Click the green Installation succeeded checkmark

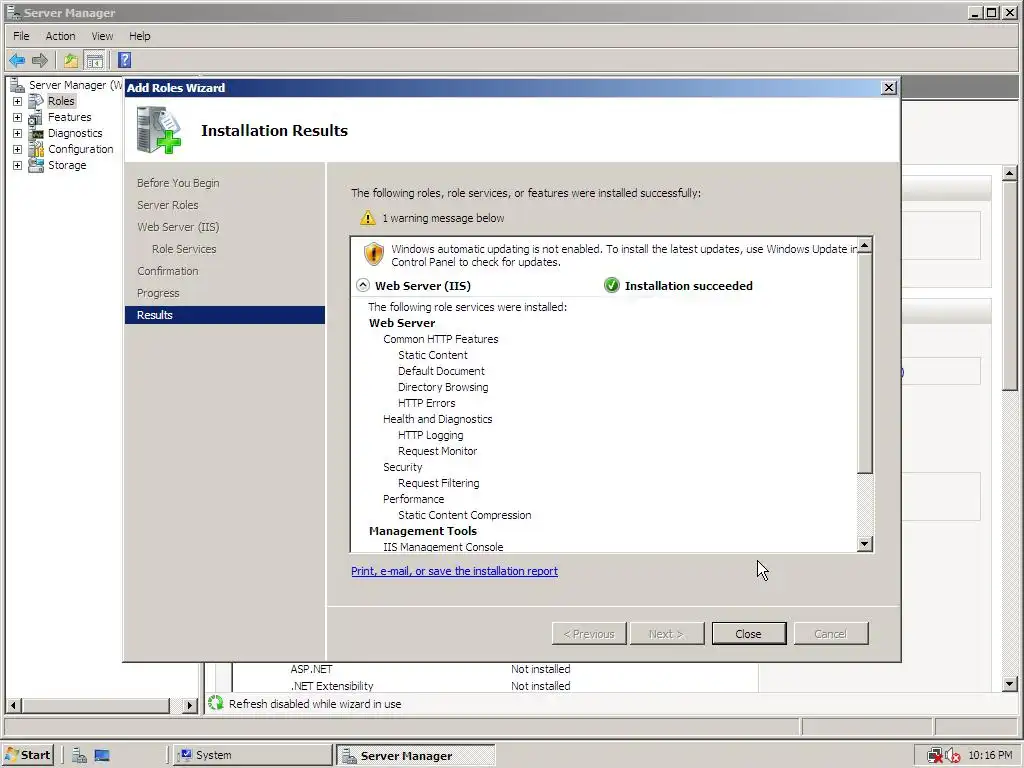pyautogui.click(x=611, y=285)
